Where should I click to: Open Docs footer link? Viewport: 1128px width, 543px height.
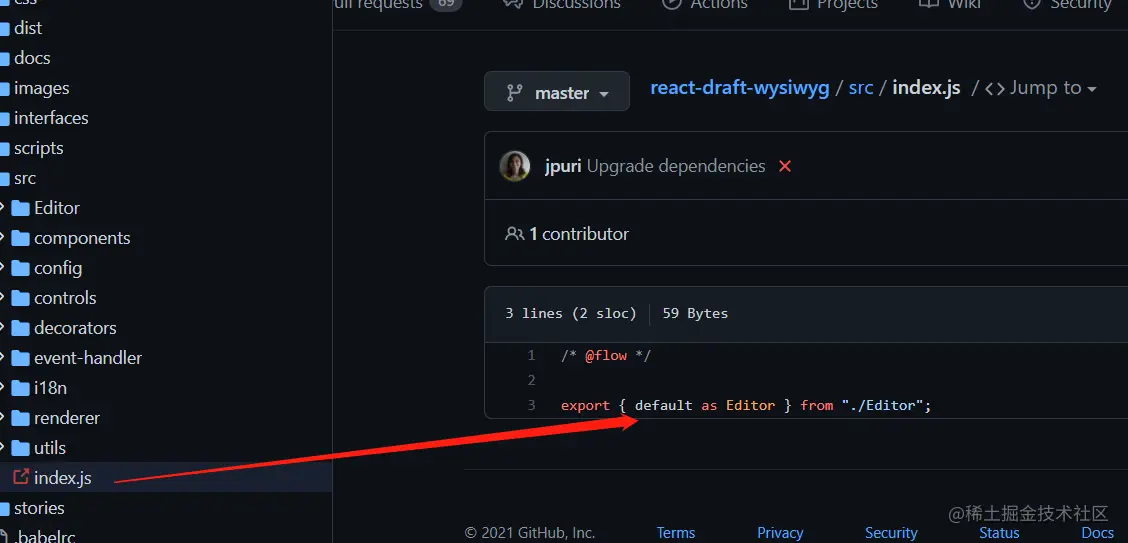point(1097,533)
